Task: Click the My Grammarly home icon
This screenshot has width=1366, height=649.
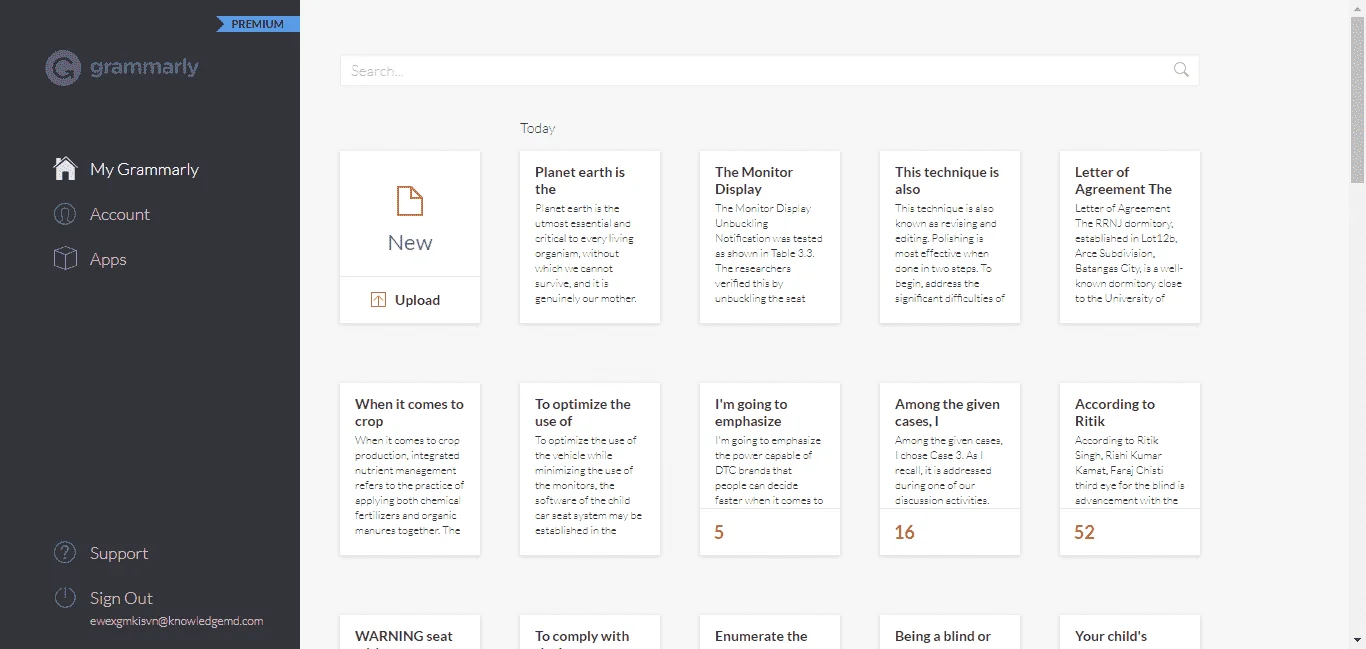Action: point(65,168)
